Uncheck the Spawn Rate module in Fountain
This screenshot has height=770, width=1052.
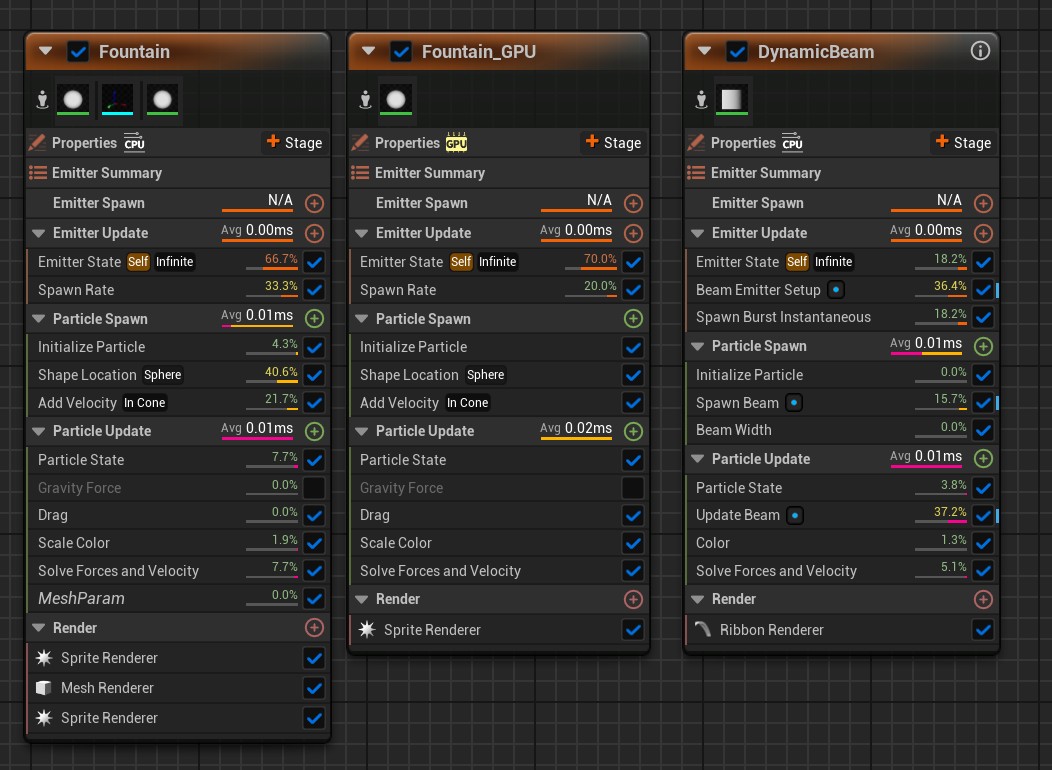click(x=313, y=290)
